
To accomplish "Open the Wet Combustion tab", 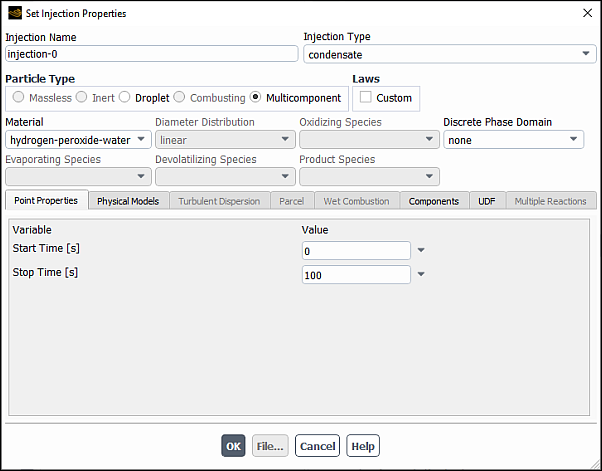I will click(357, 201).
